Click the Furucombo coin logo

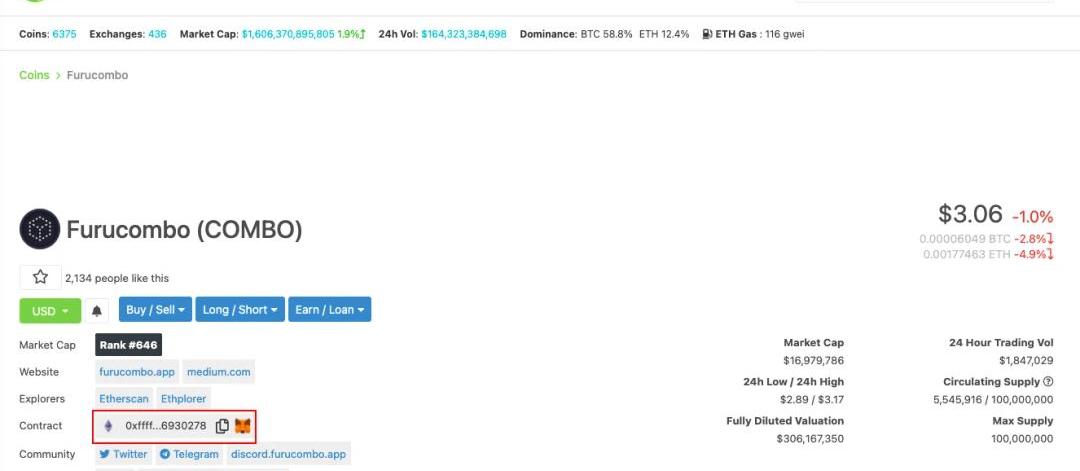40,229
